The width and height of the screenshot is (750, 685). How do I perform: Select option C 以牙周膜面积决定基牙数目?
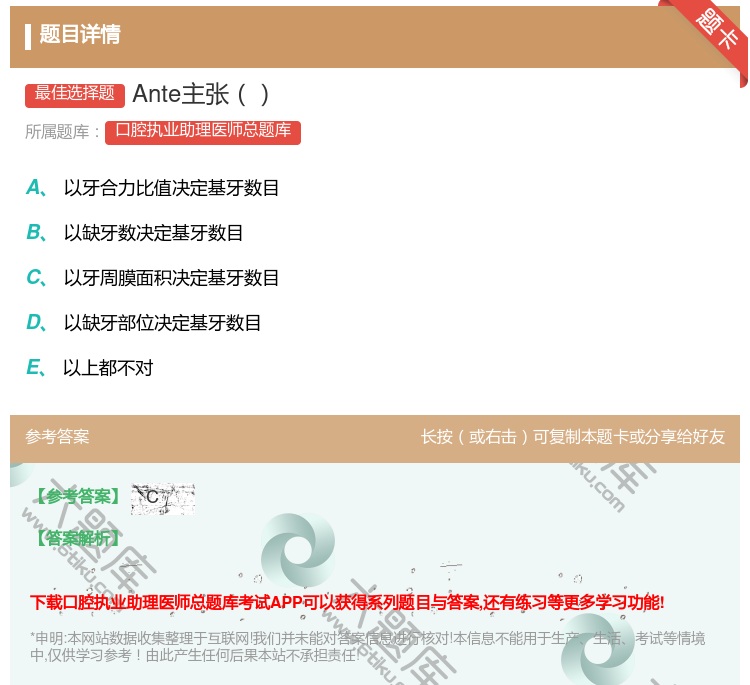(153, 277)
